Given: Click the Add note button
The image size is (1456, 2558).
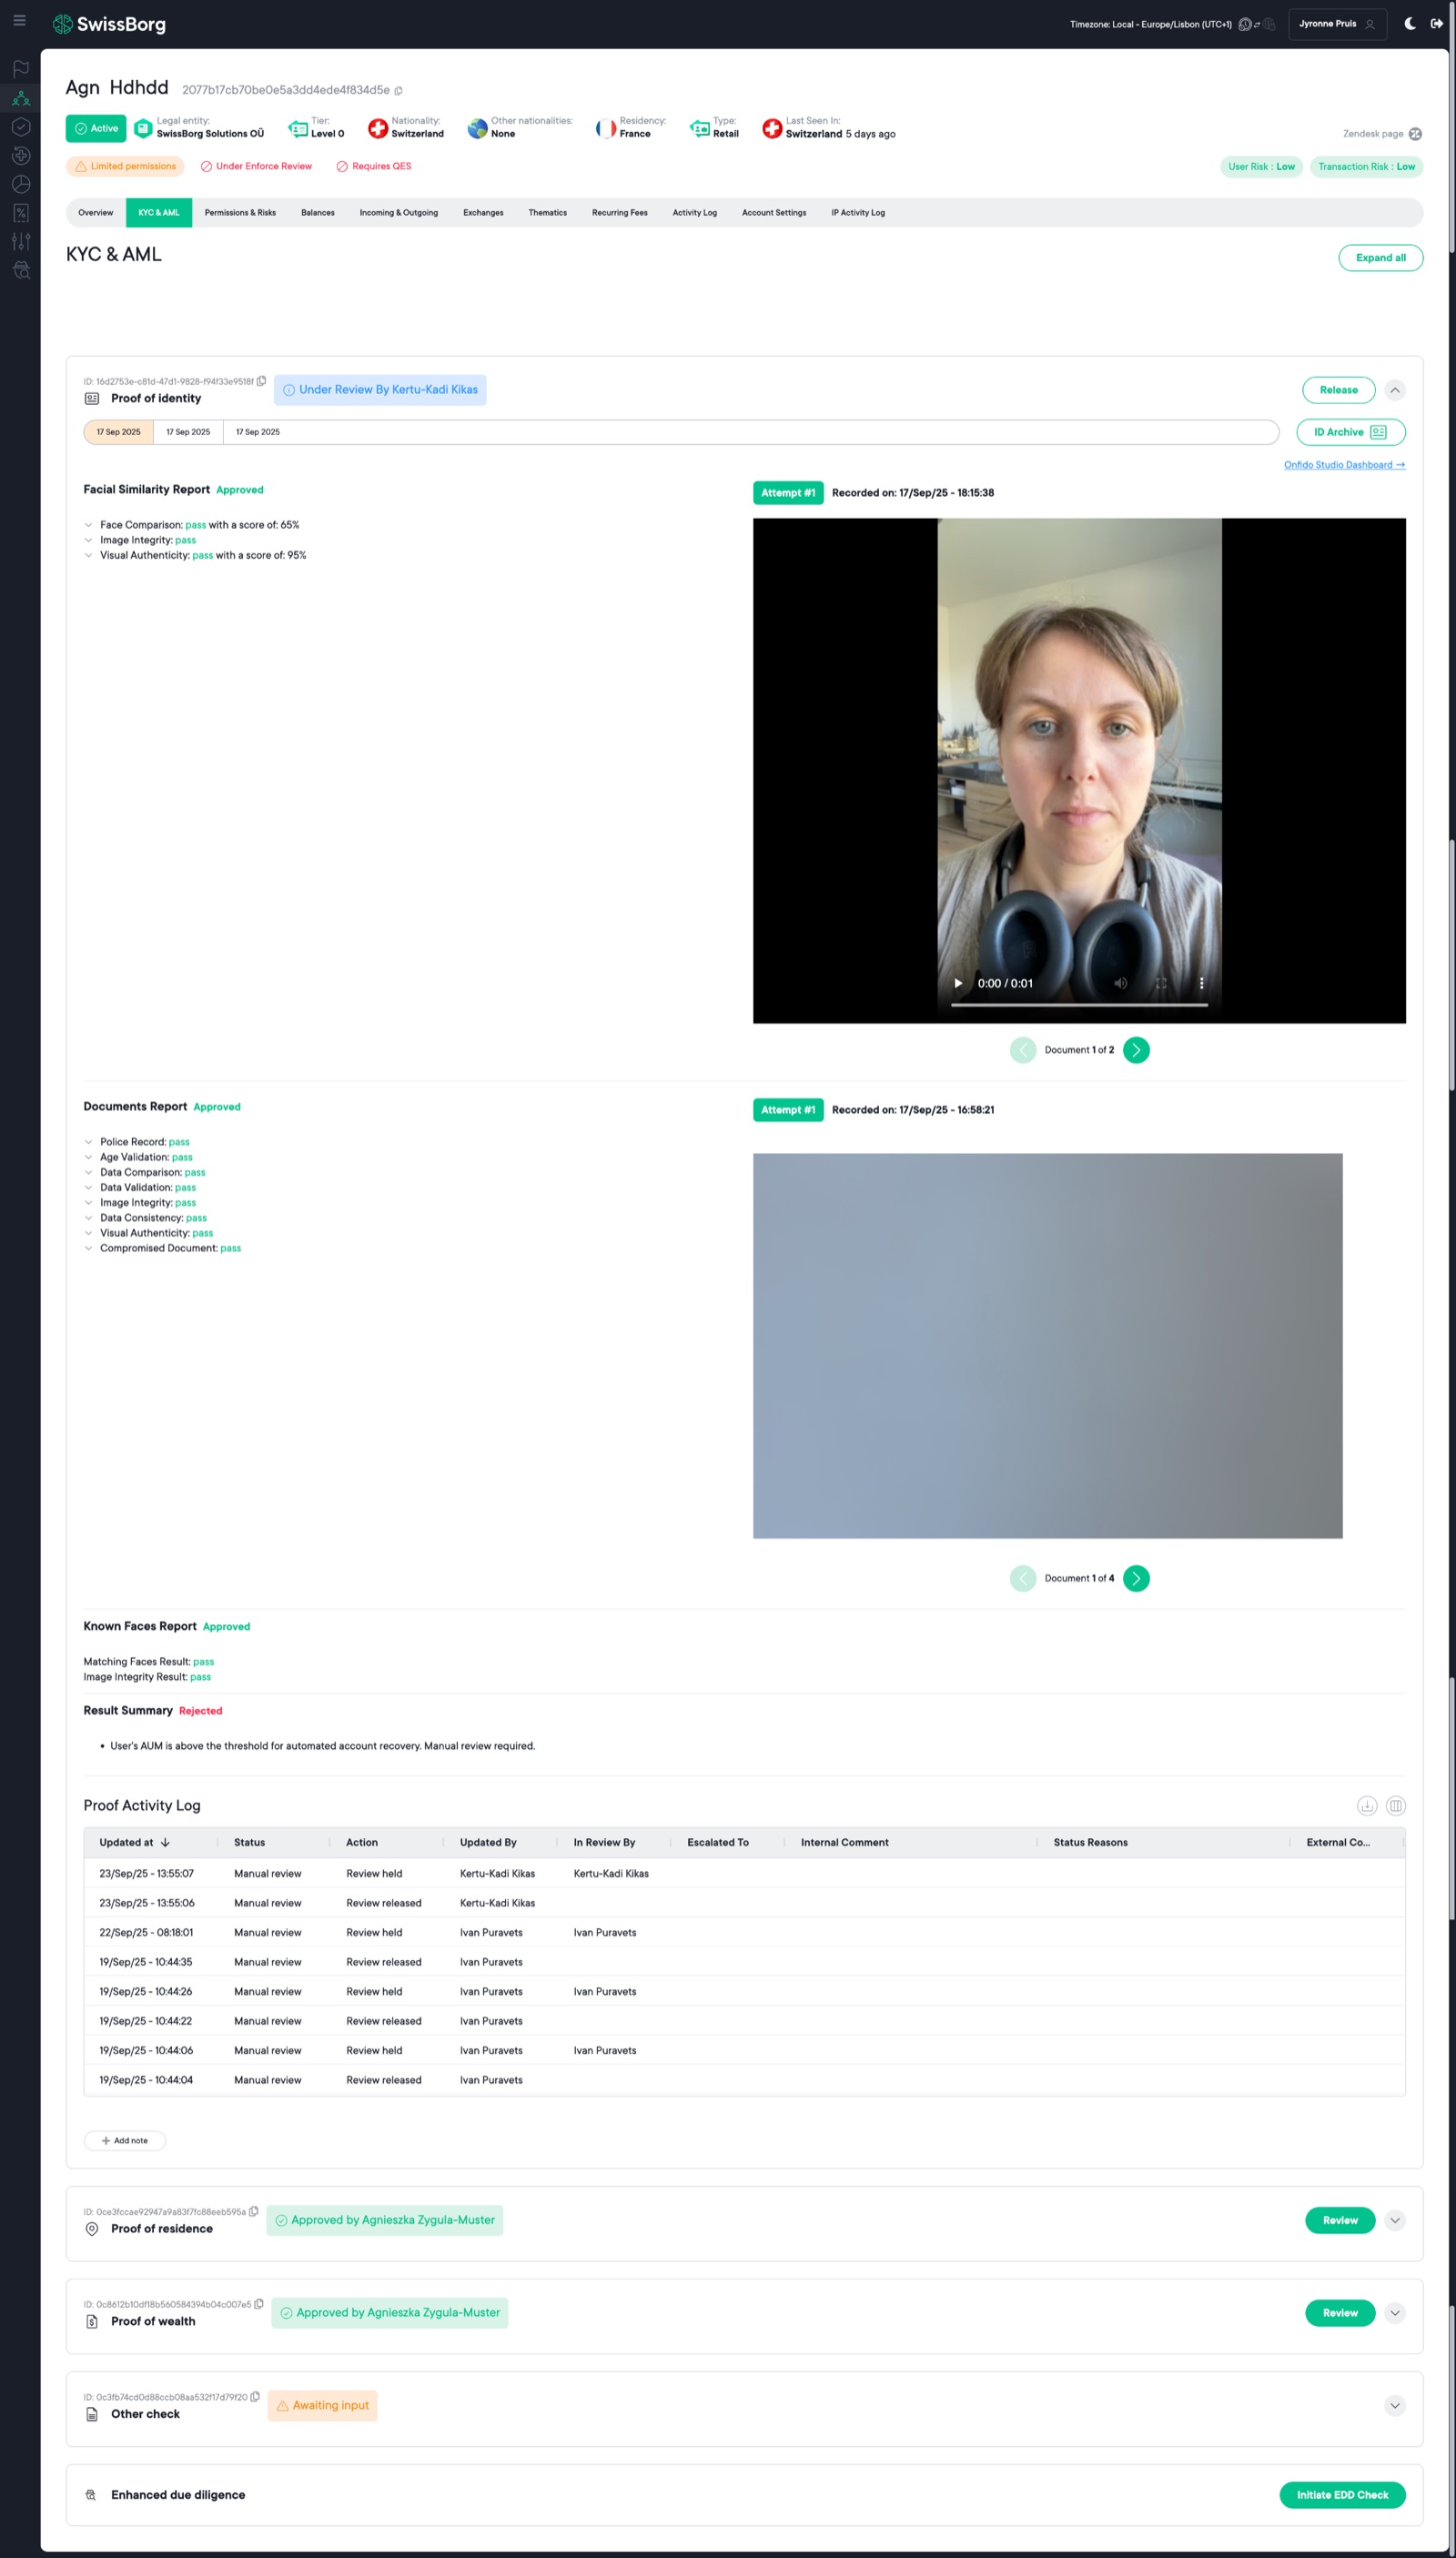Looking at the screenshot, I should 124,2140.
